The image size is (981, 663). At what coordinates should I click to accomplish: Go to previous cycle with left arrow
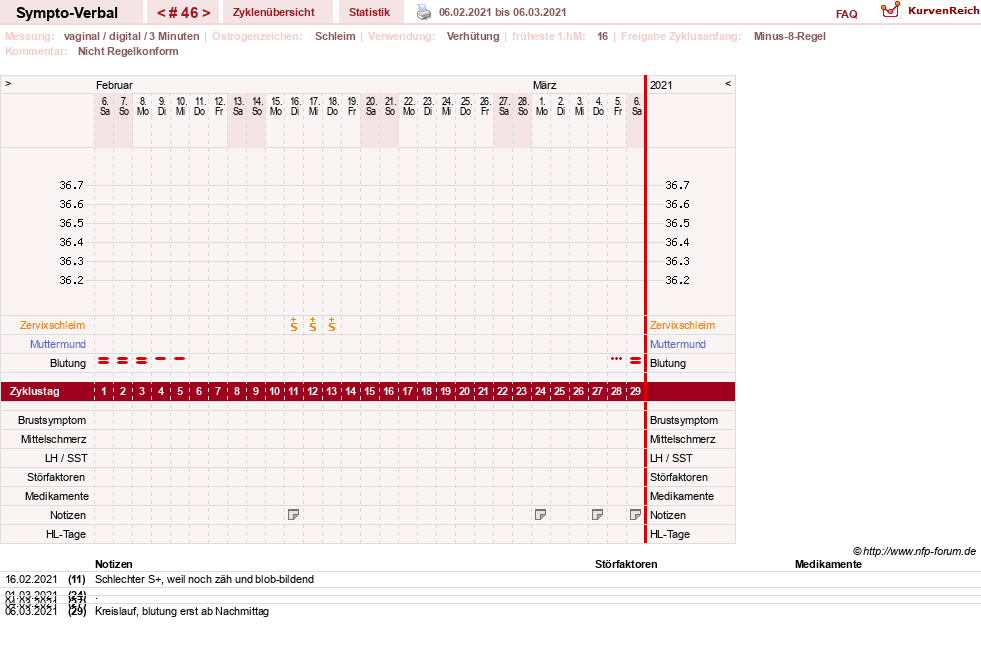click(161, 13)
